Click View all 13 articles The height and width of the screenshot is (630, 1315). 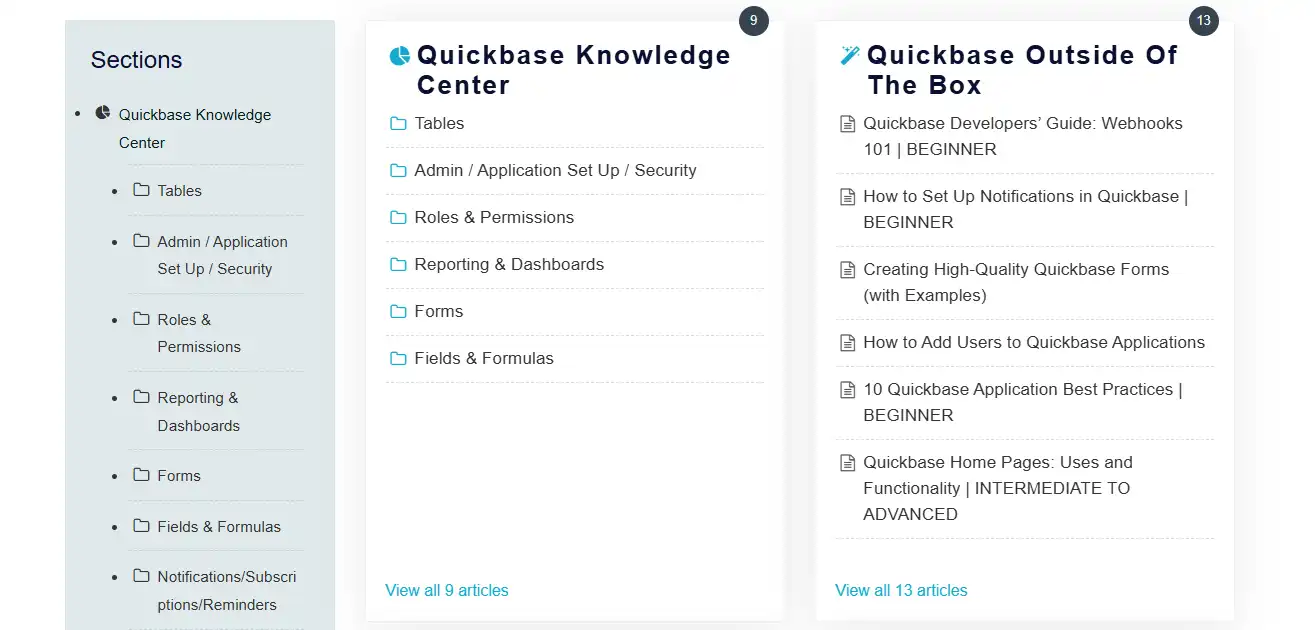click(x=901, y=590)
